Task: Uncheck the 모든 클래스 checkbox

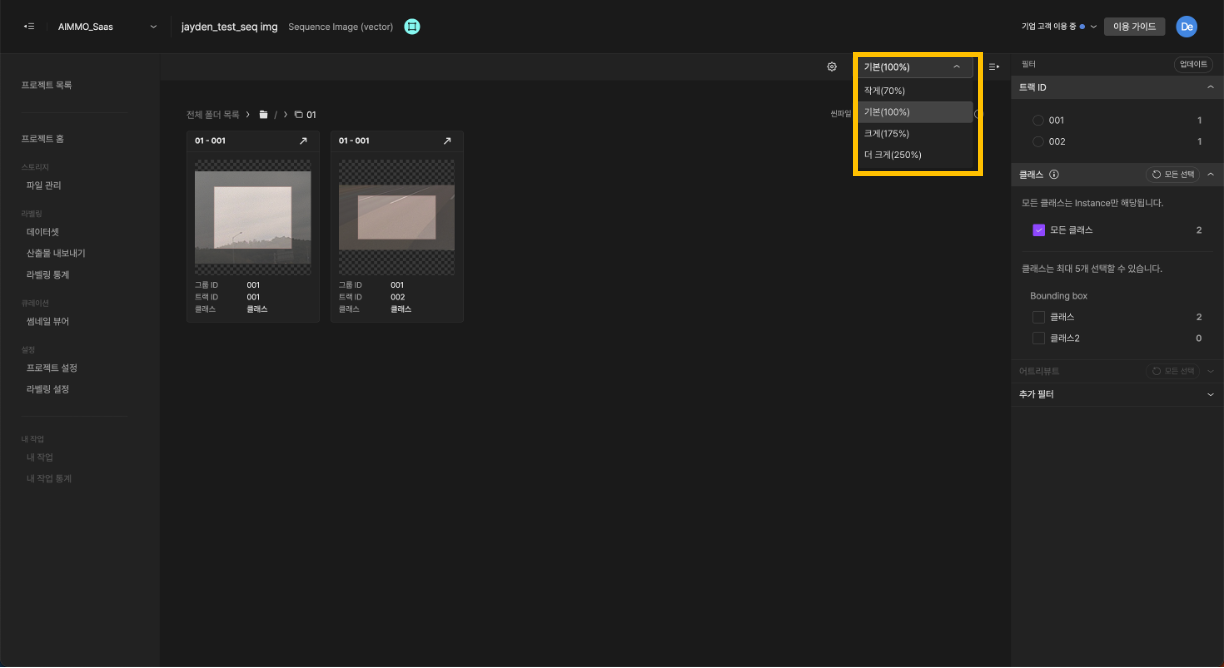Action: (1038, 230)
